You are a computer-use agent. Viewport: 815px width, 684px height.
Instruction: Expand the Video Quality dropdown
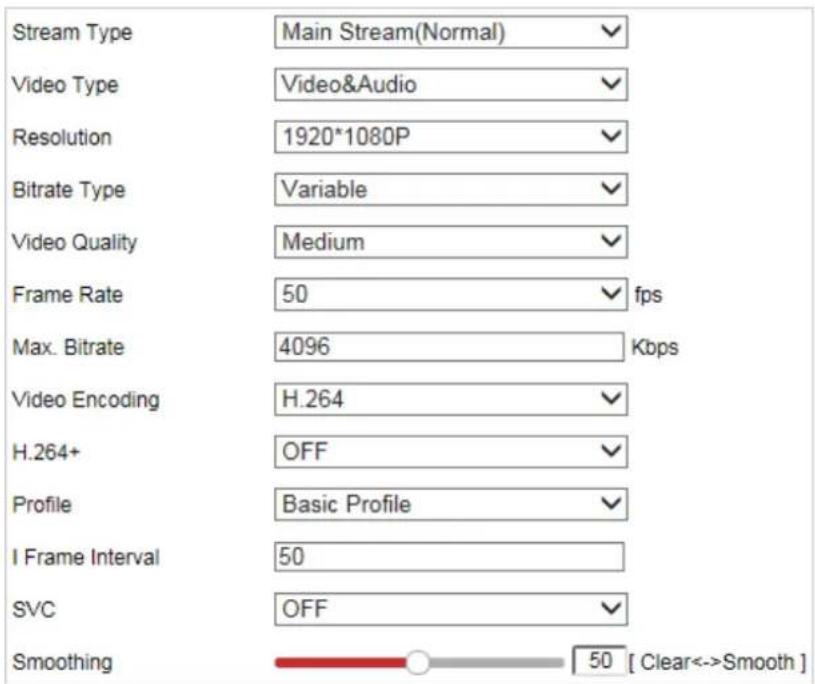(x=451, y=242)
